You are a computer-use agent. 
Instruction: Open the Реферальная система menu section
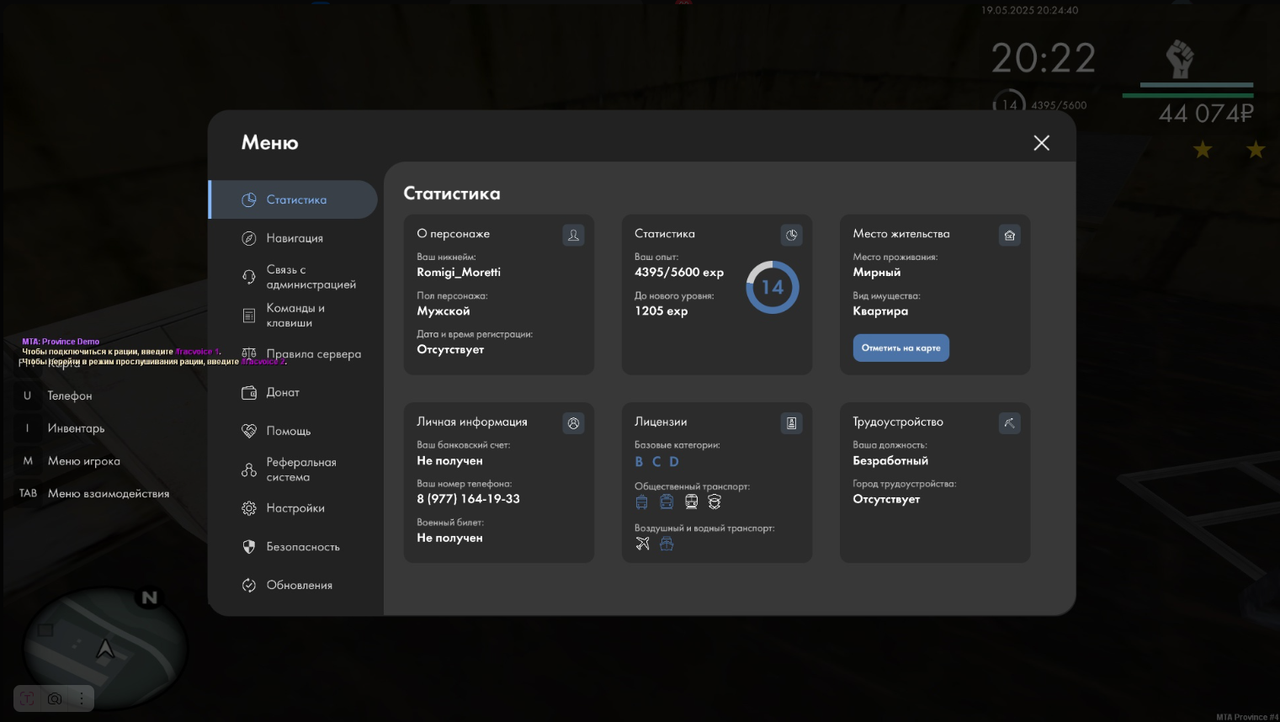pos(293,470)
